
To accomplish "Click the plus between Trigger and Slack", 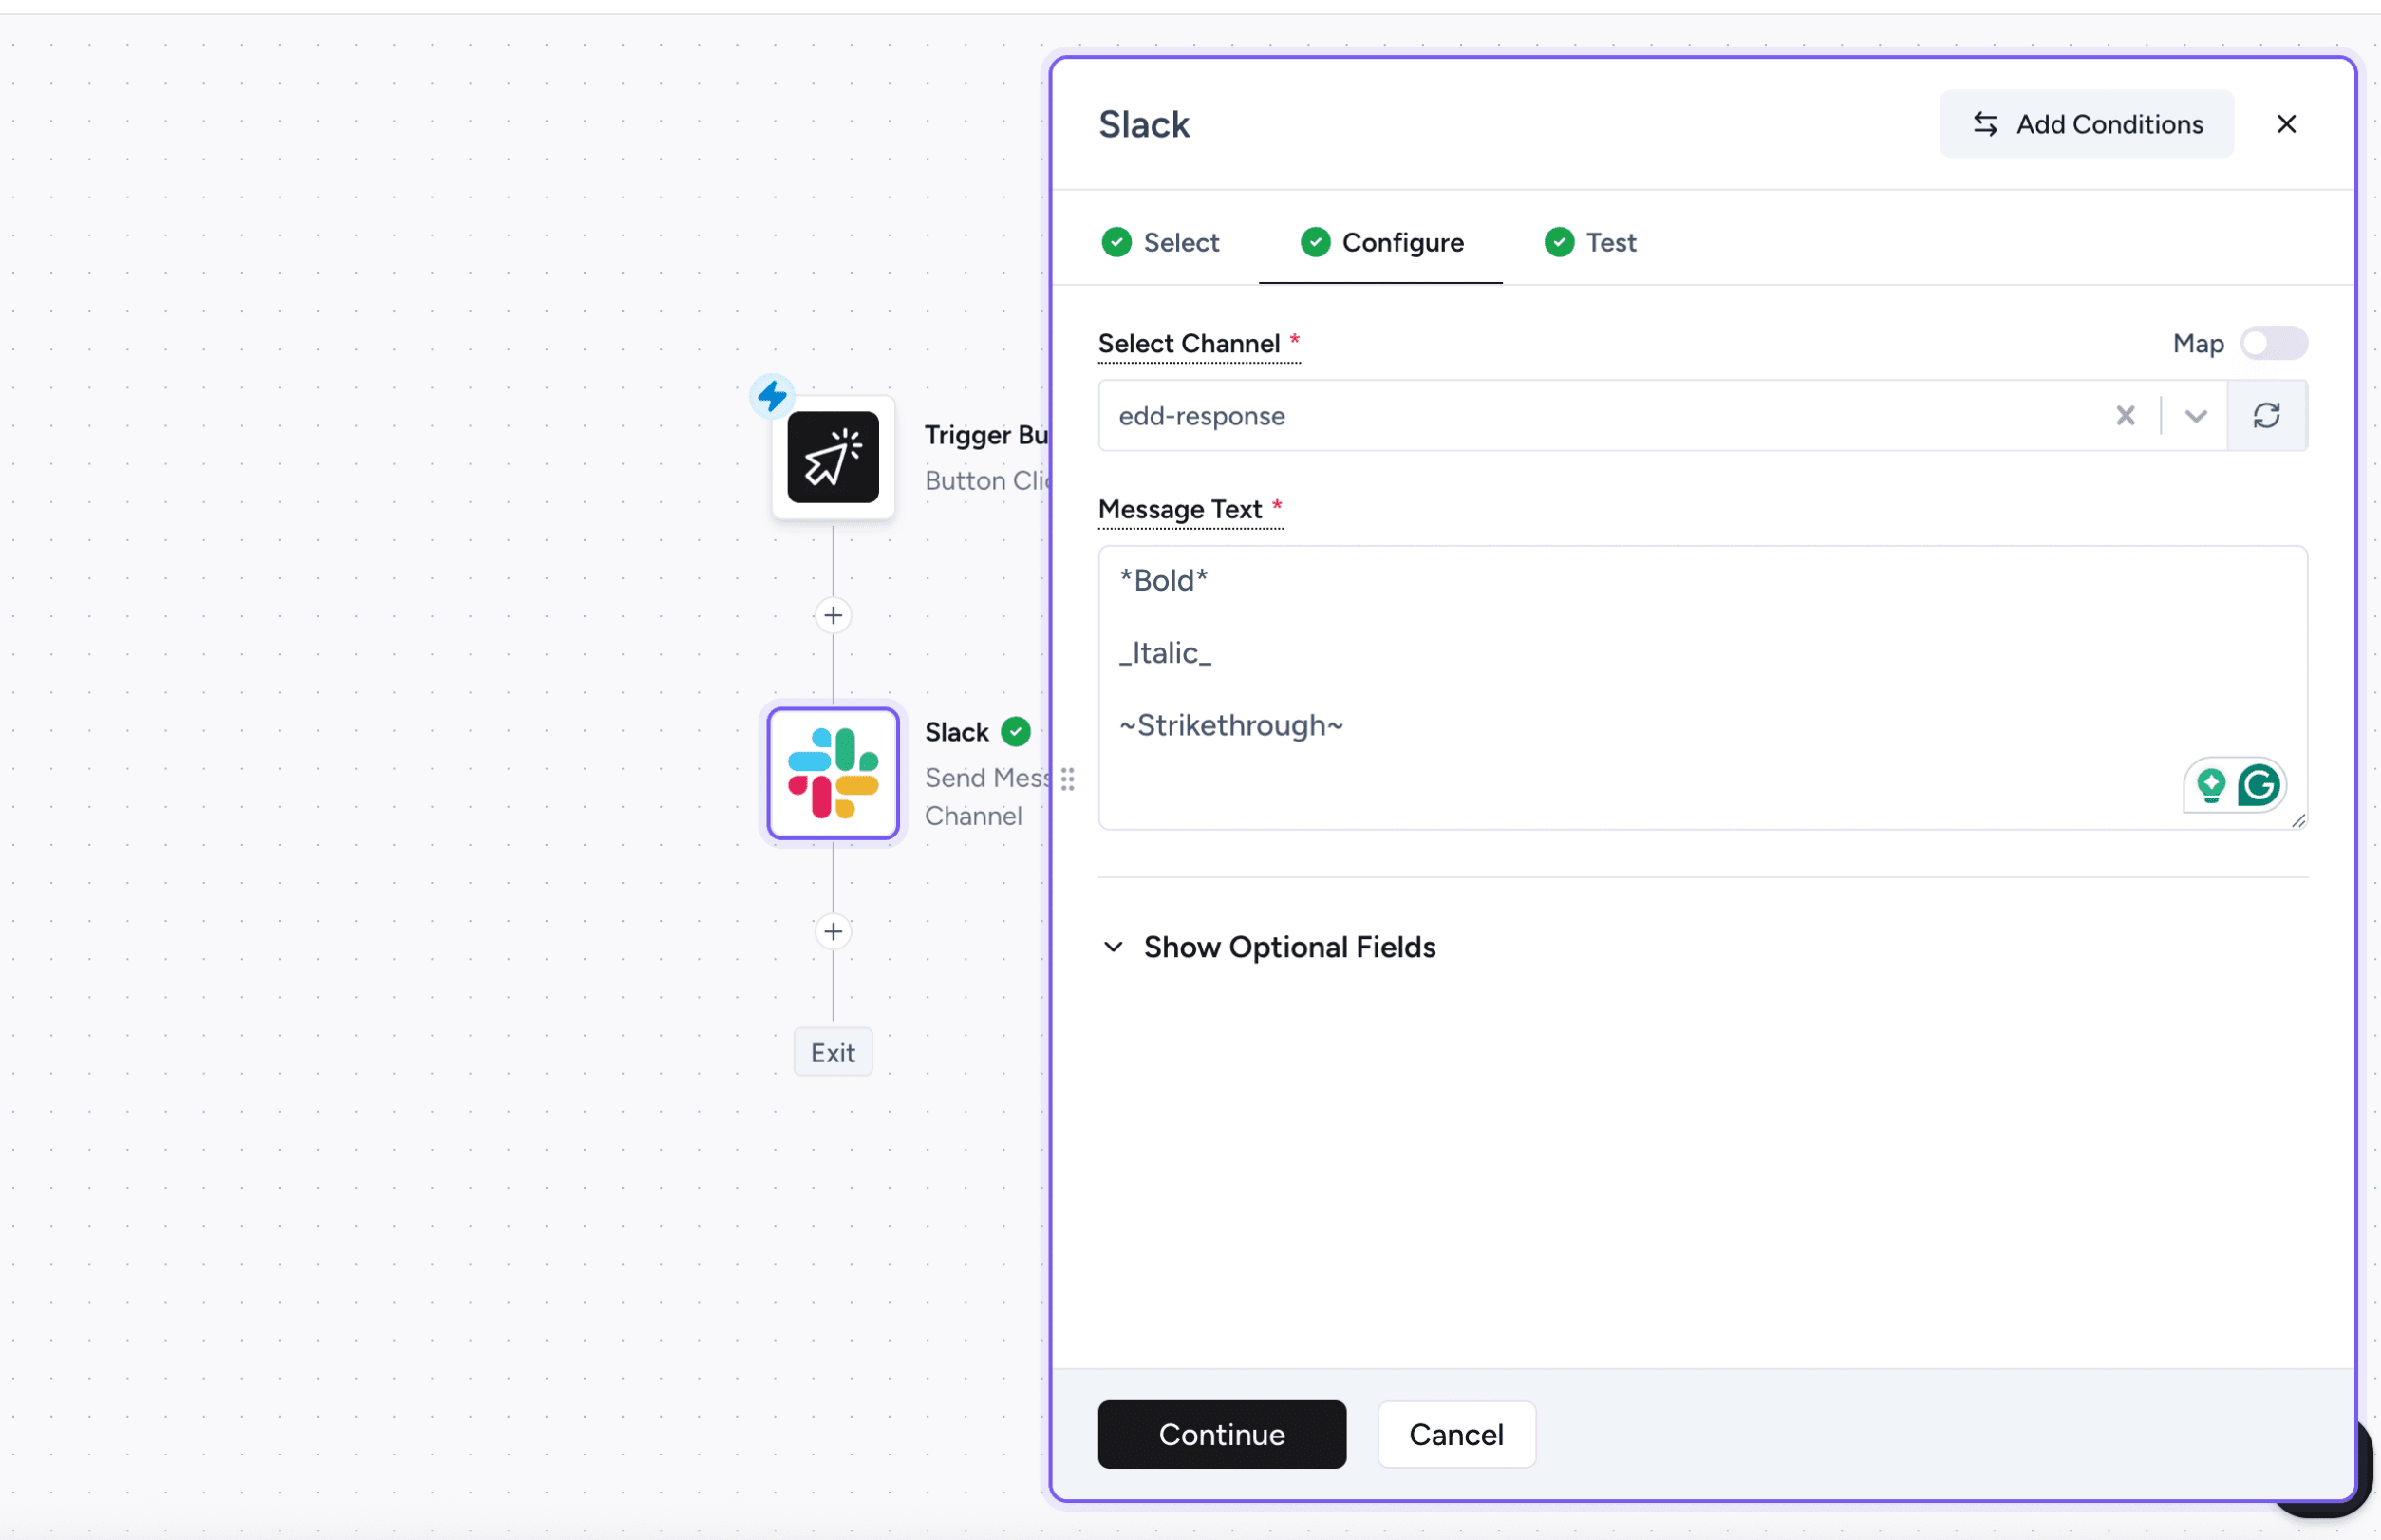I will pyautogui.click(x=832, y=615).
